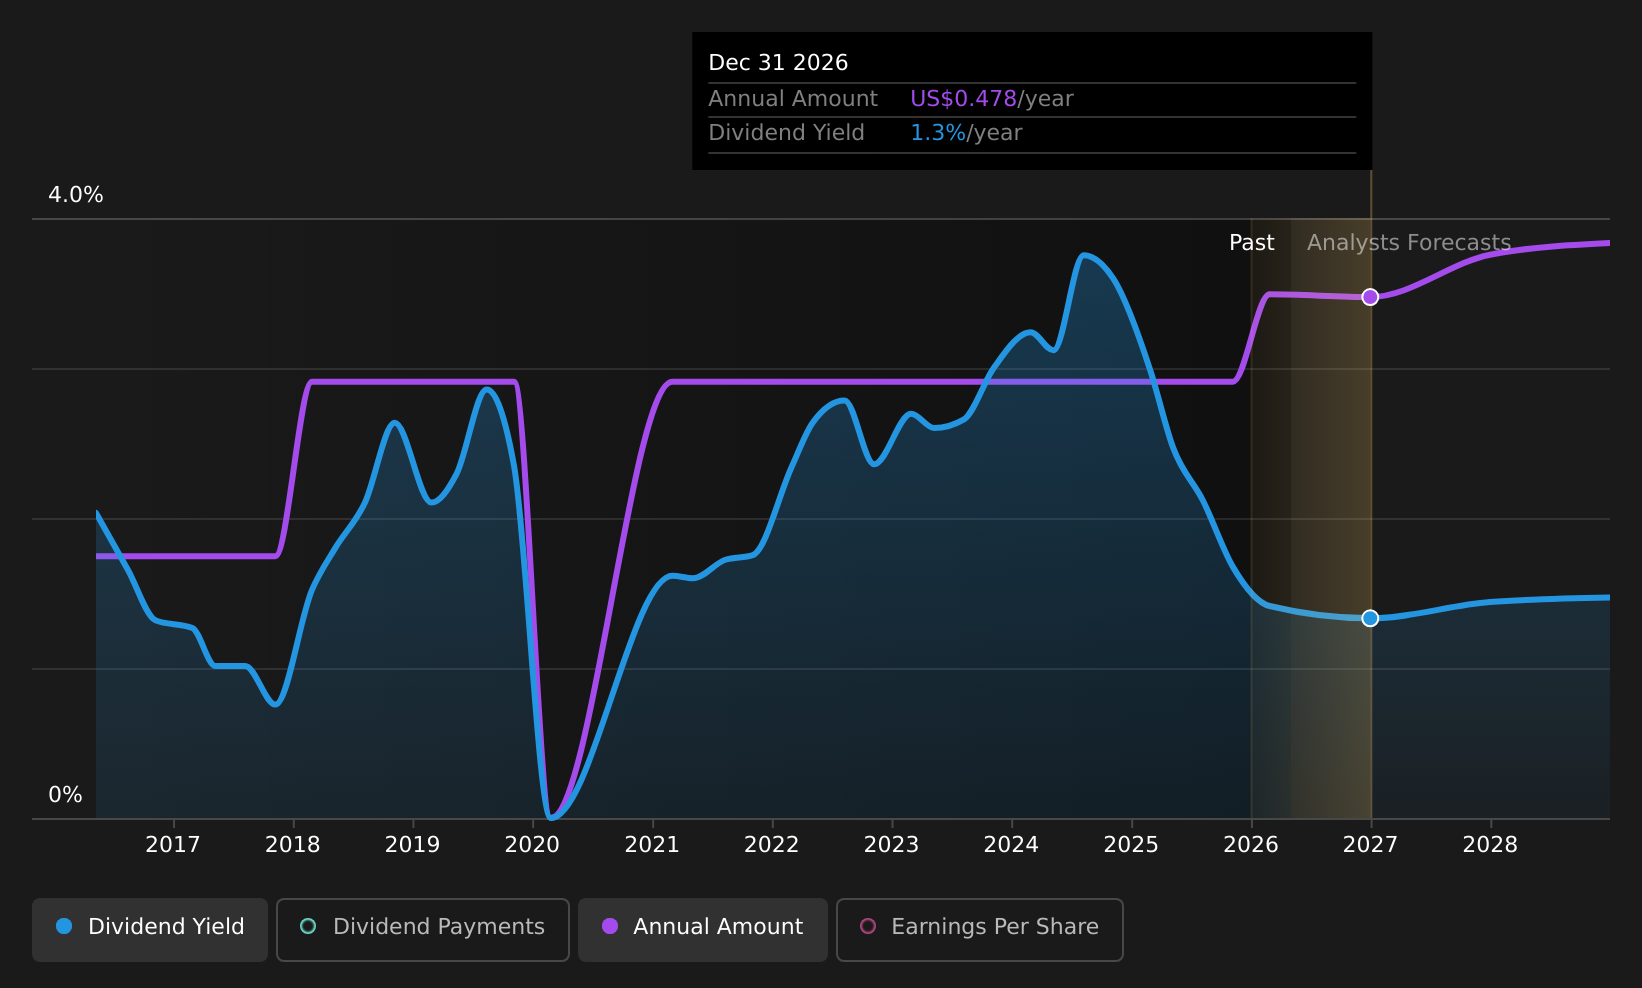Click the Dividend Yield tooltip row label
The height and width of the screenshot is (988, 1642).
tap(786, 133)
